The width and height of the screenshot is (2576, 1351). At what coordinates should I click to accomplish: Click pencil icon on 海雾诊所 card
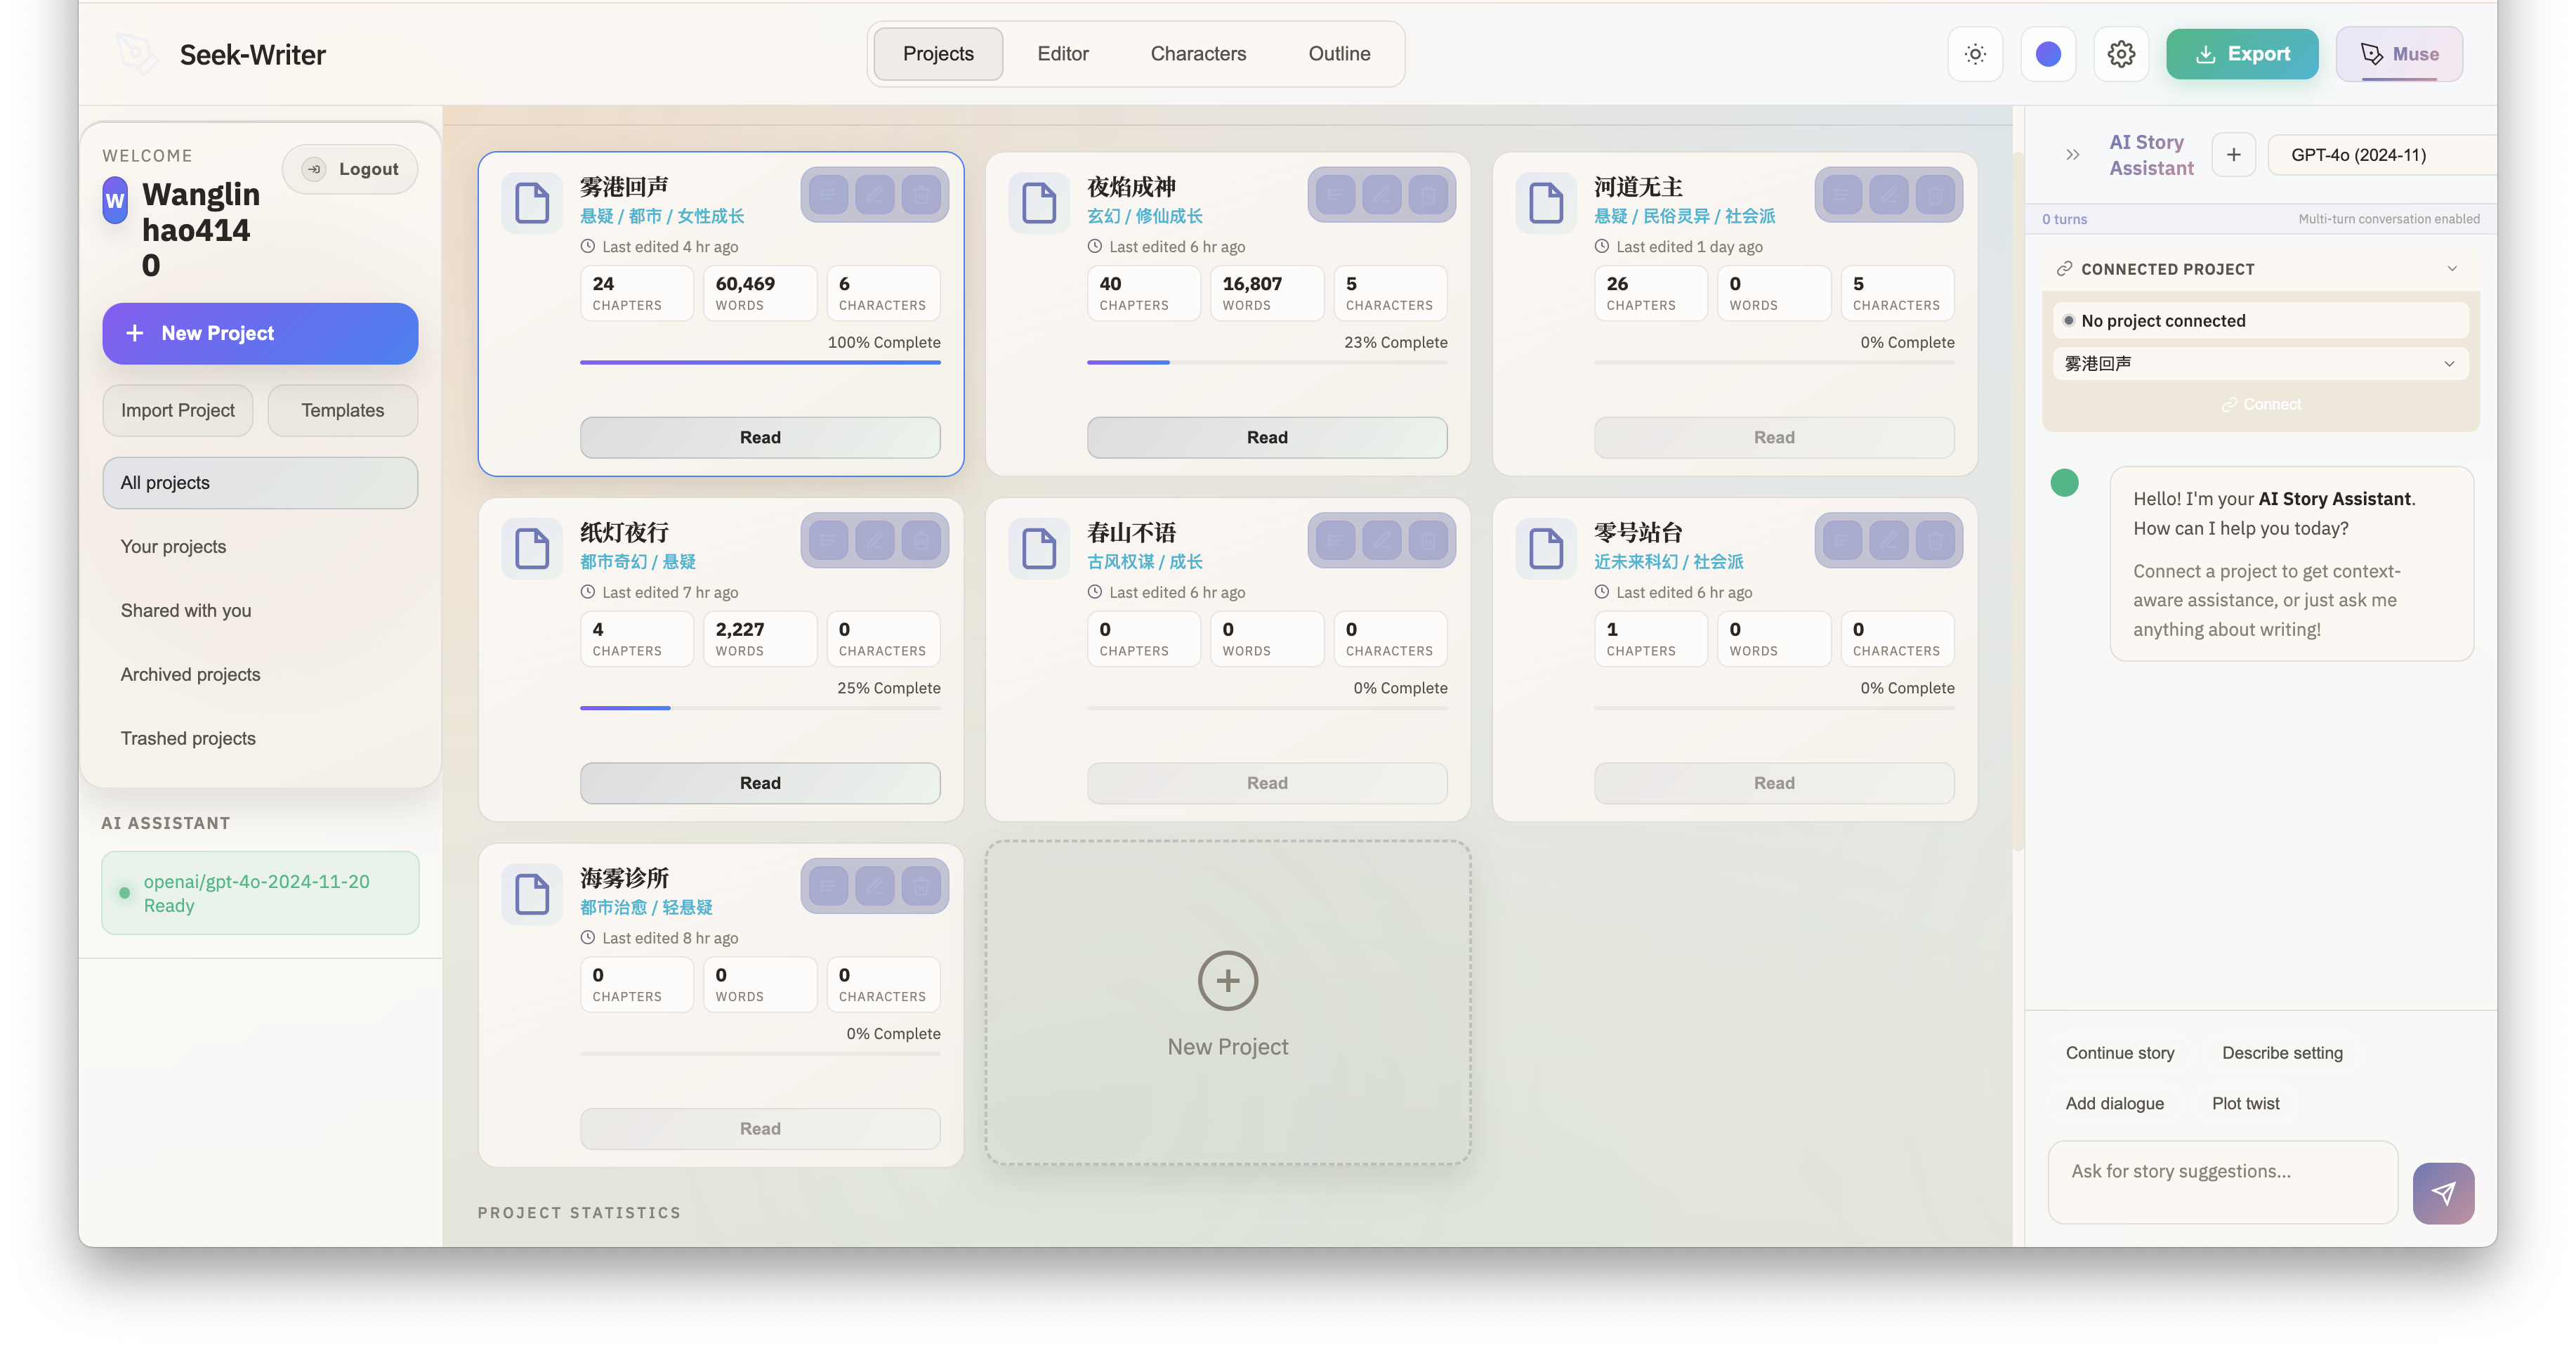(875, 887)
